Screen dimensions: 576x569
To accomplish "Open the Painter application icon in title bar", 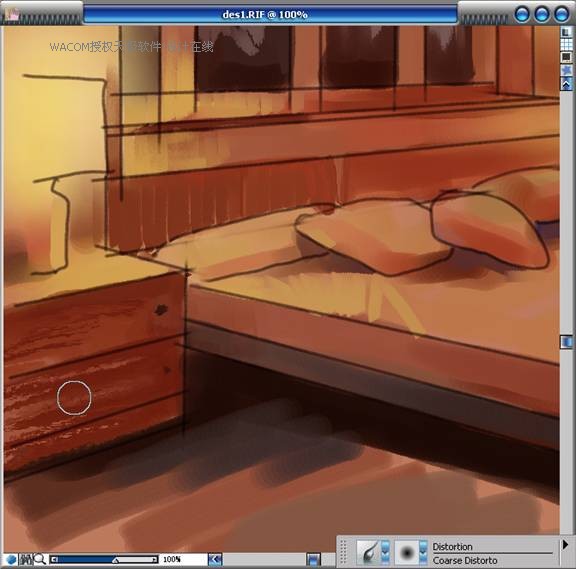I will (12, 14).
